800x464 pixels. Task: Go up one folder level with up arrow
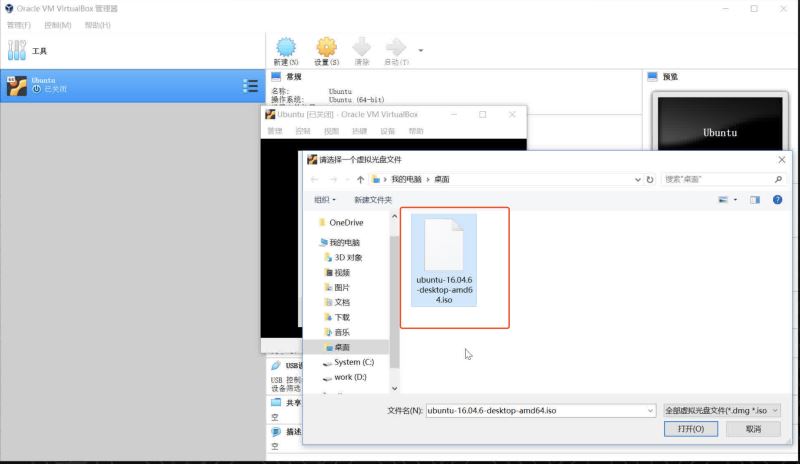[360, 179]
